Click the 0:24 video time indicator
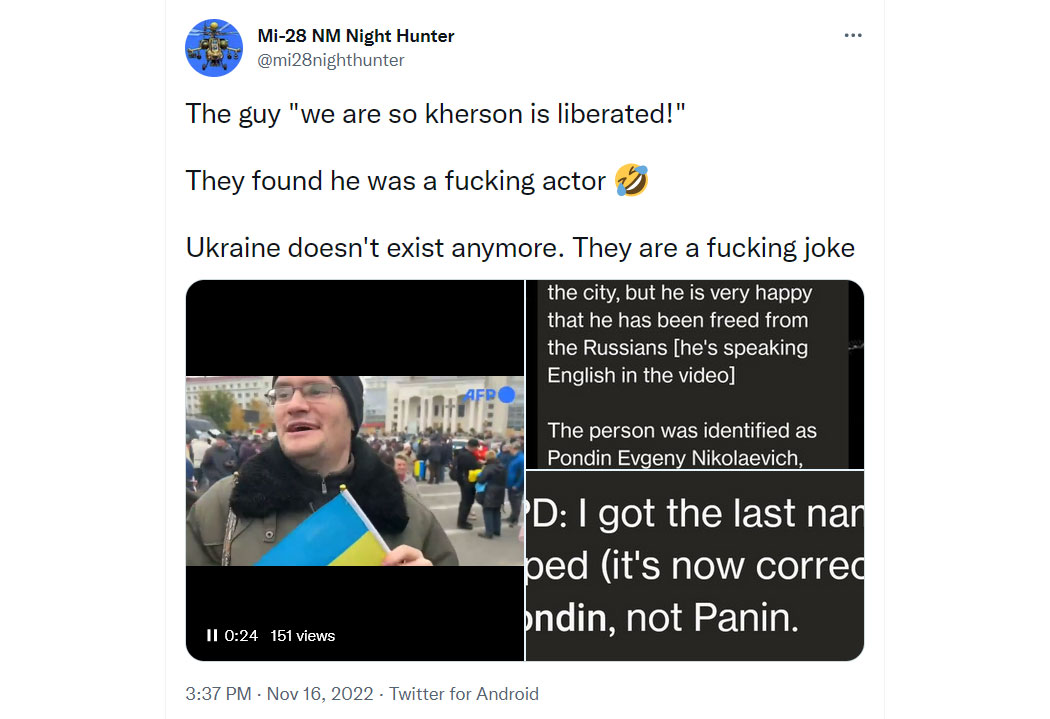Screen dimensions: 1050x719 241,635
